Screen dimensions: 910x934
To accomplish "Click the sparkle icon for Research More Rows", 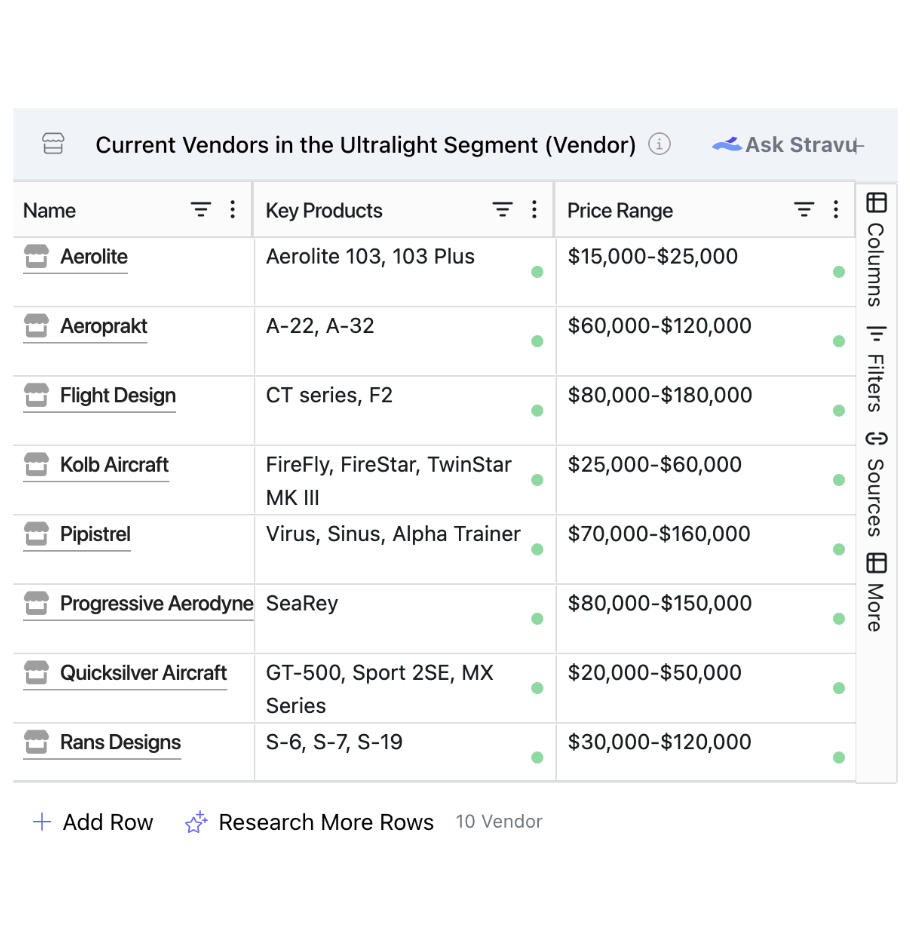I will [x=196, y=823].
